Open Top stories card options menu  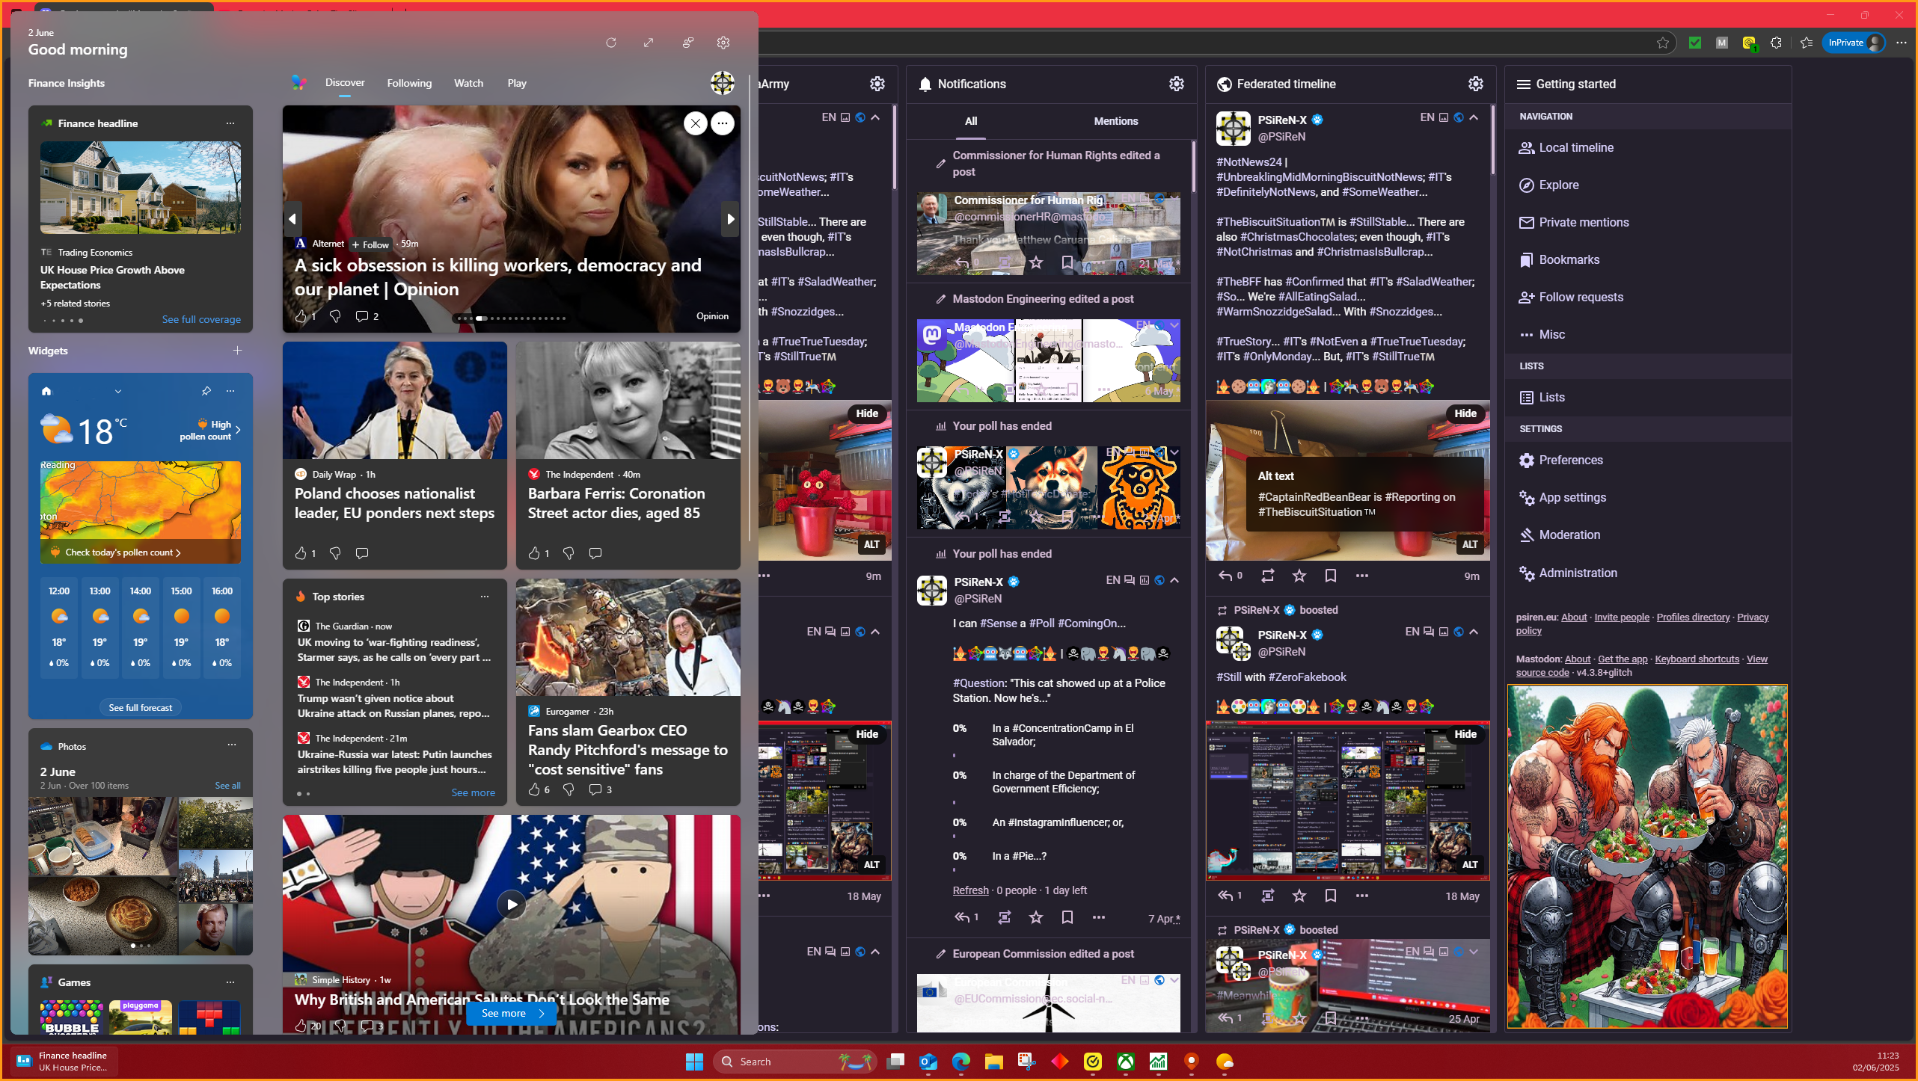pos(485,597)
